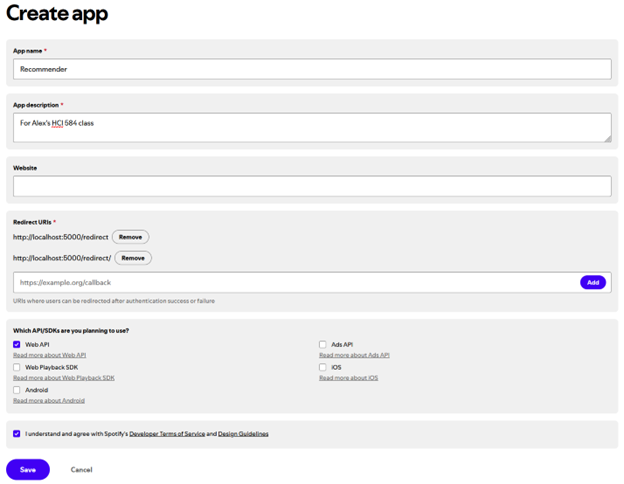624x484 pixels.
Task: Click the App description text area
Action: click(x=312, y=128)
